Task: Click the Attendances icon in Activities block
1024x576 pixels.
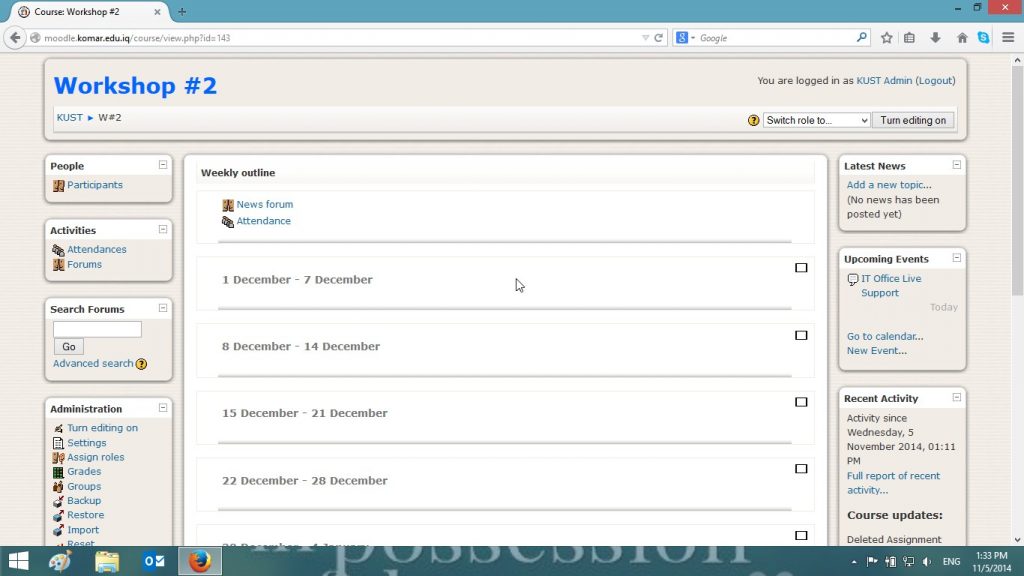Action: (59, 250)
